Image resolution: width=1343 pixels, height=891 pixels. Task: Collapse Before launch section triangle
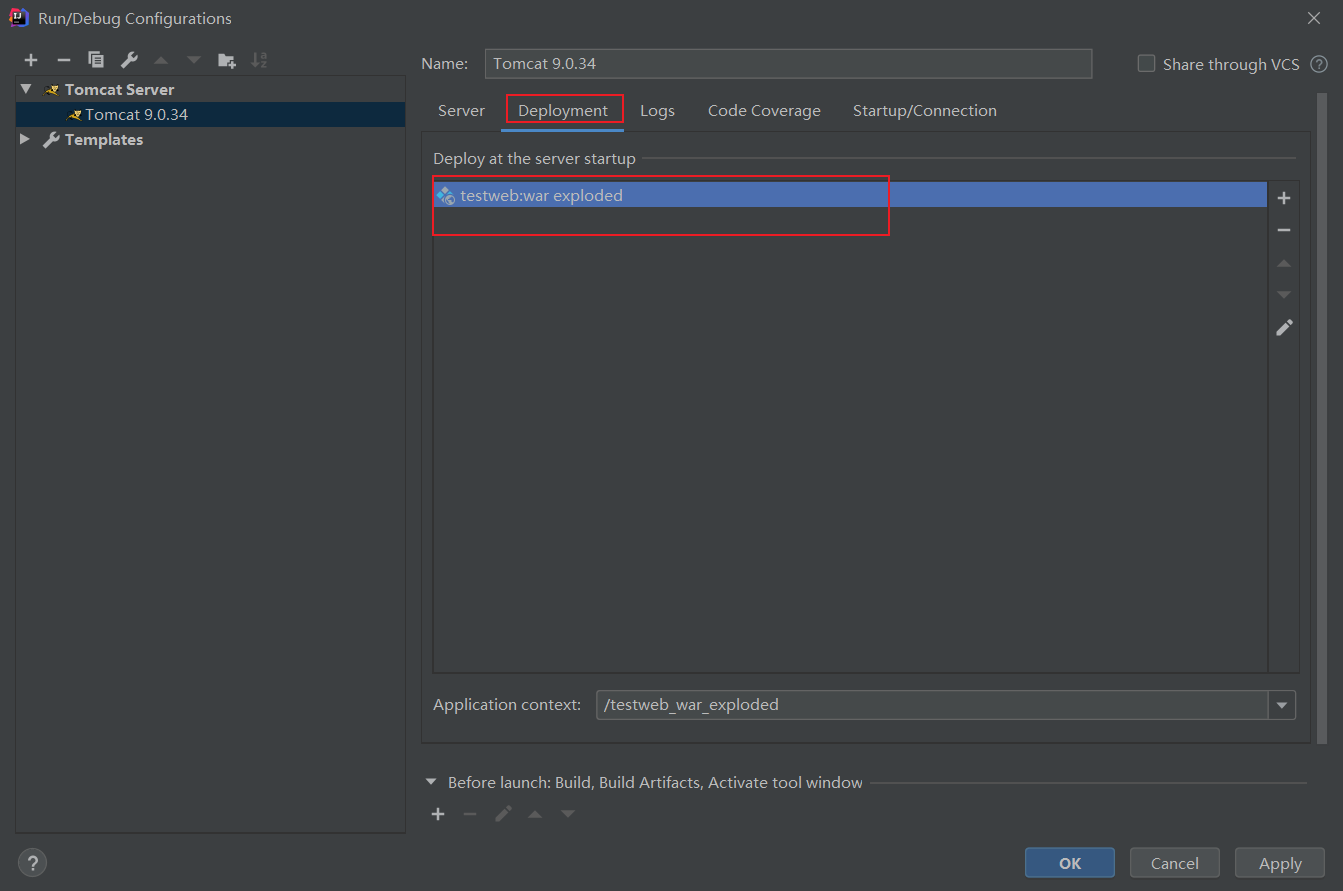click(x=431, y=782)
